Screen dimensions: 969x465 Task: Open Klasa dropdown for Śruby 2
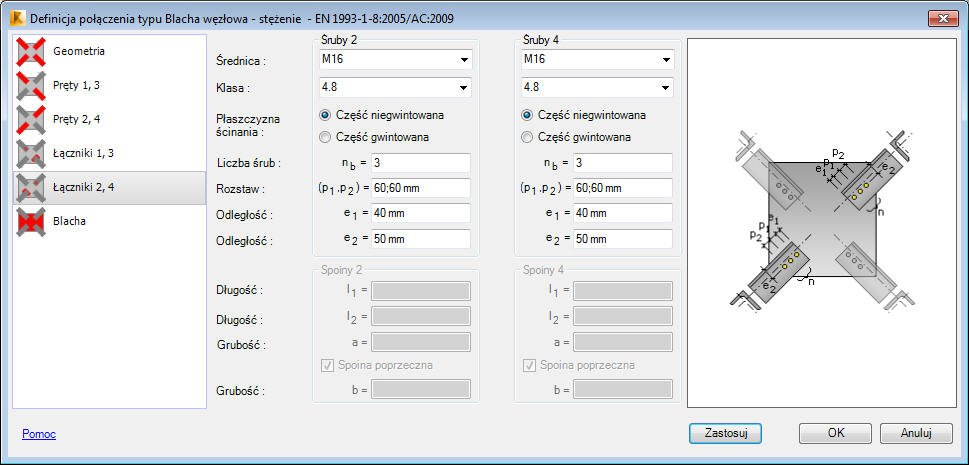pyautogui.click(x=395, y=87)
